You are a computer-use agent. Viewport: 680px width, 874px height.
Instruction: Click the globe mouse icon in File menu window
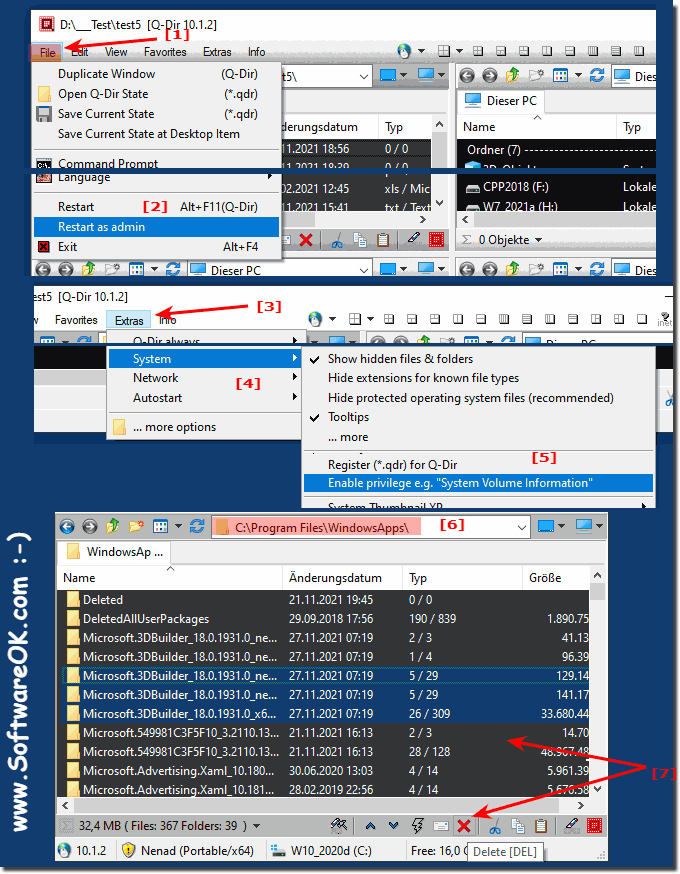tap(404, 51)
